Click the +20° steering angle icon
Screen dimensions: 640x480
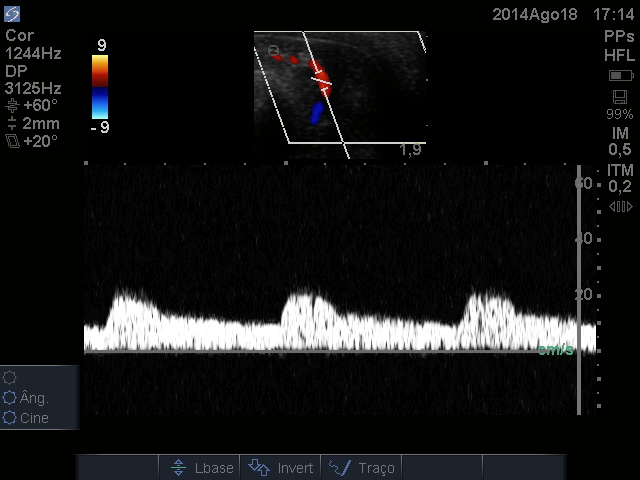(x=12, y=141)
